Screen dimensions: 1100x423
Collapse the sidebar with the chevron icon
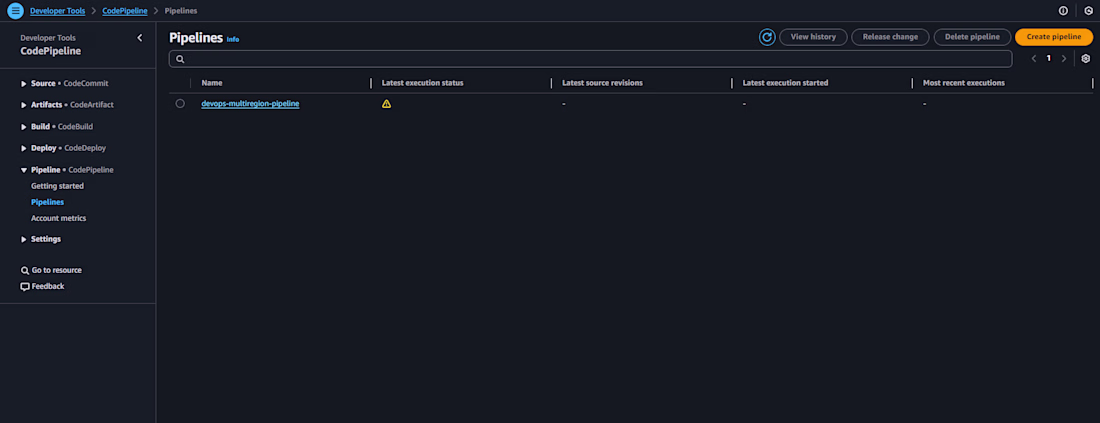point(140,38)
